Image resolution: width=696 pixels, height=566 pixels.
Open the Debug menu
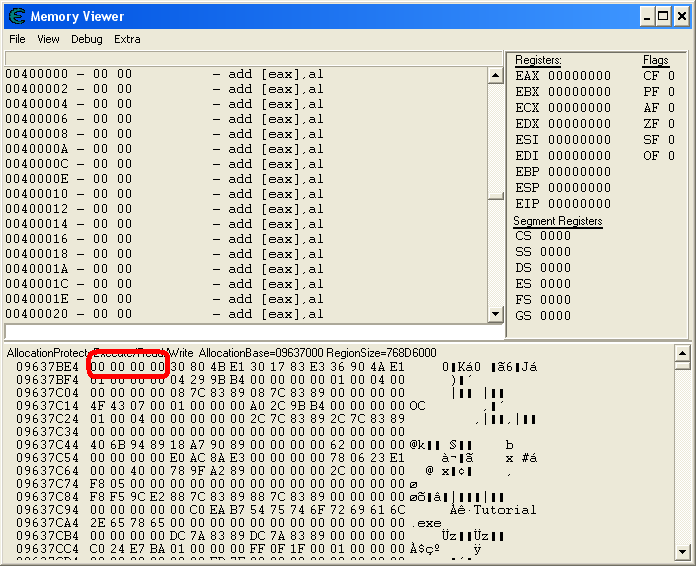coord(87,39)
